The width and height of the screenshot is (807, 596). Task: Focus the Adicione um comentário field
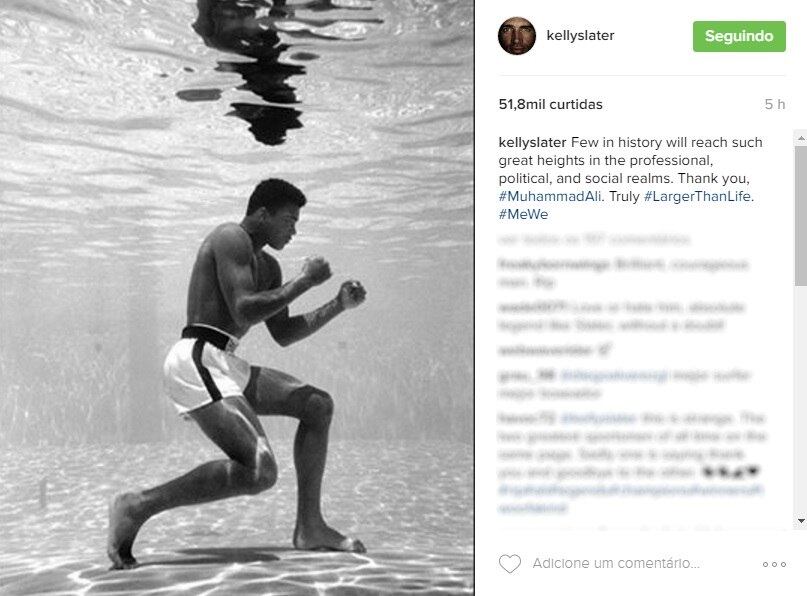616,564
